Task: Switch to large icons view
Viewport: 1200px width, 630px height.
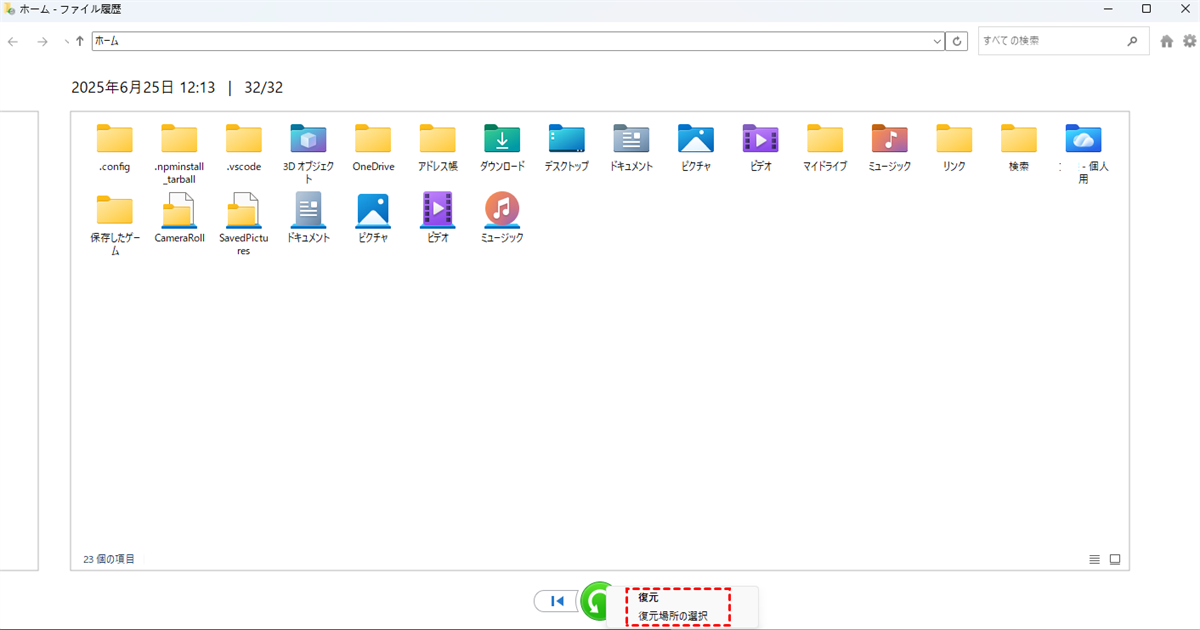Action: pyautogui.click(x=1115, y=559)
